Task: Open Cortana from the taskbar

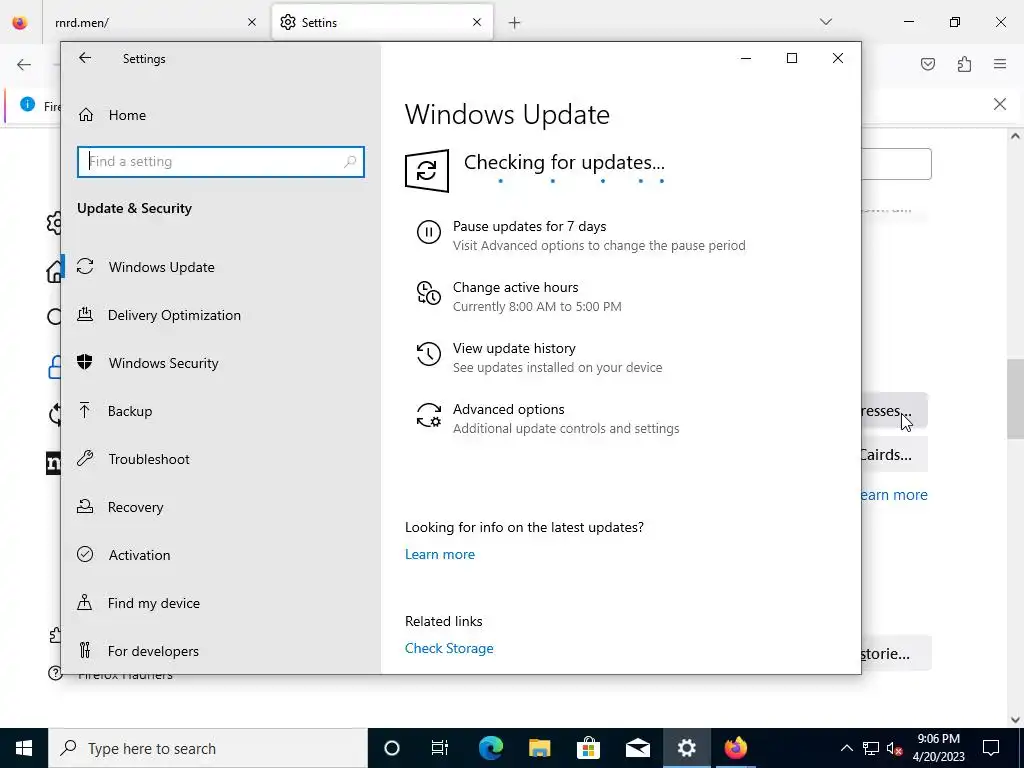Action: click(x=391, y=748)
